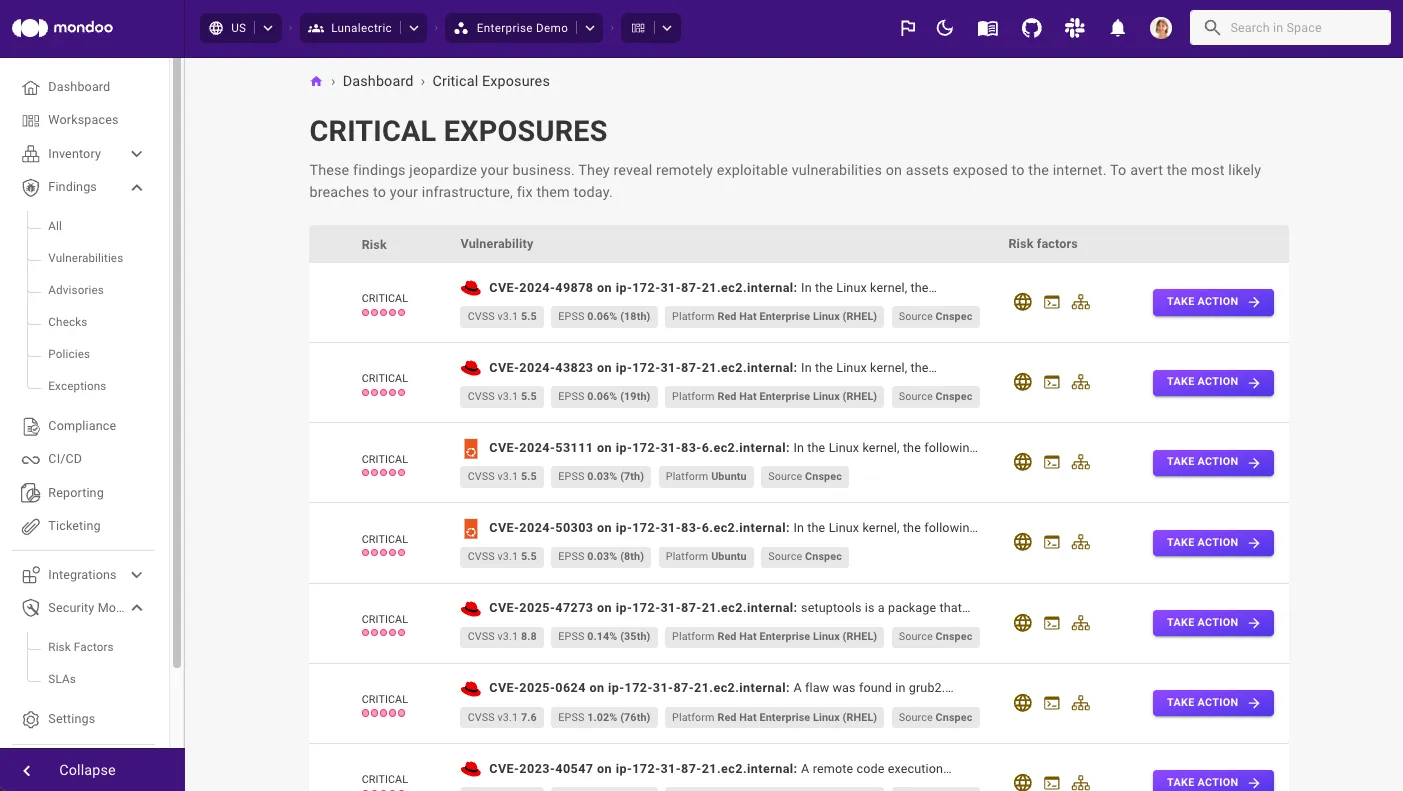Screen dimensions: 1403x791
Task: Open user profile avatar
Action: (x=1161, y=28)
